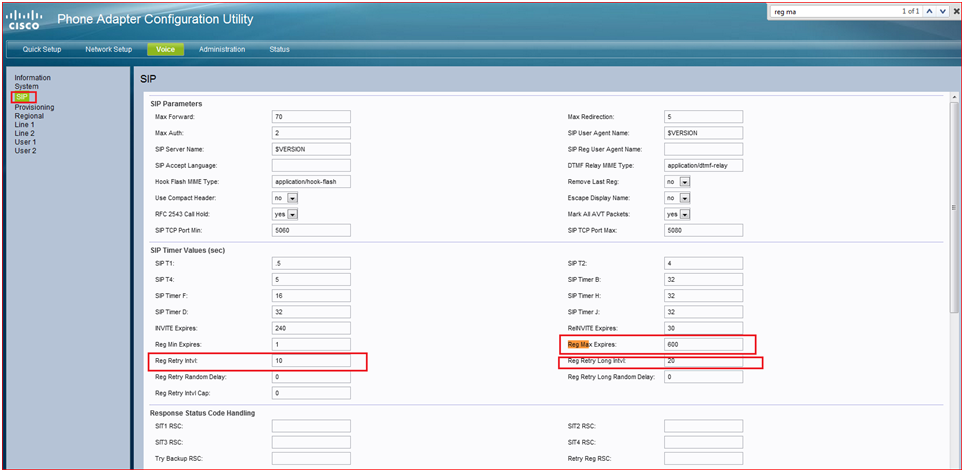The height and width of the screenshot is (472, 964).
Task: Switch to the Network Setup tab
Action: click(x=108, y=49)
